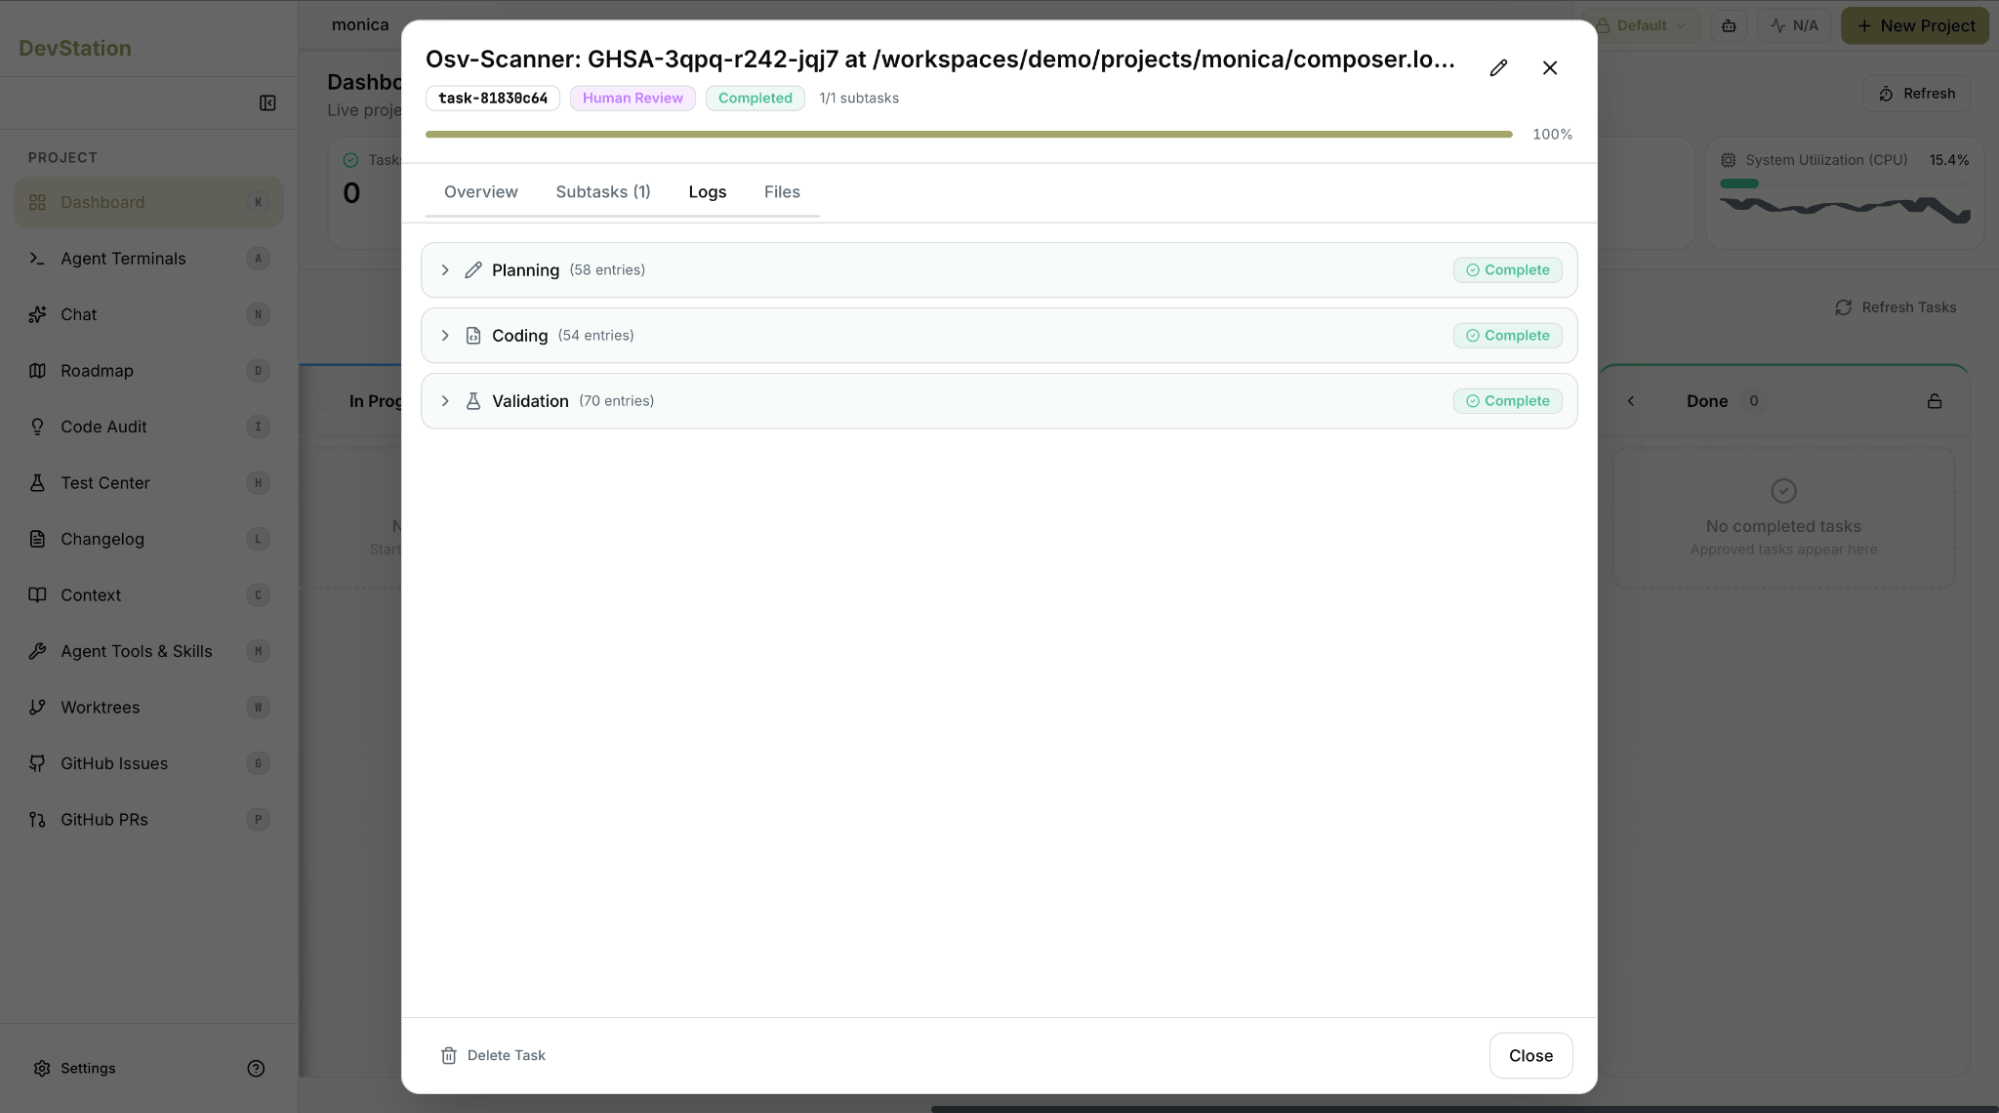1999x1113 pixels.
Task: Click the Delete Task button
Action: (493, 1055)
